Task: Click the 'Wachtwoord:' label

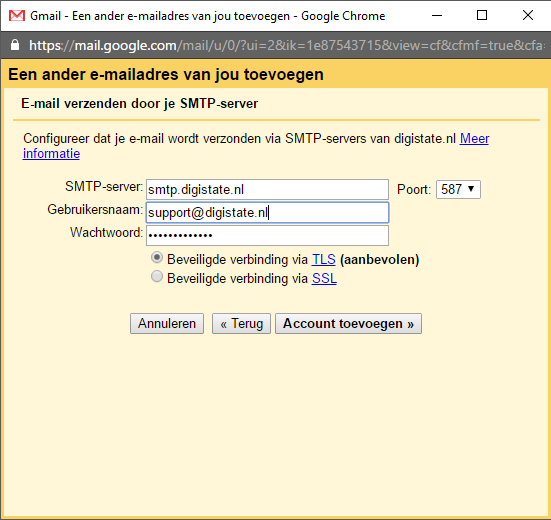Action: coord(106,233)
